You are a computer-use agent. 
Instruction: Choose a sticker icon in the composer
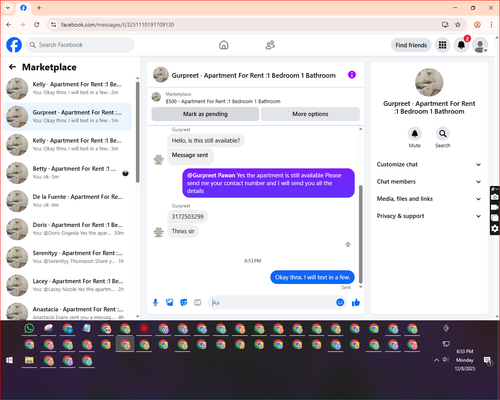click(x=184, y=302)
